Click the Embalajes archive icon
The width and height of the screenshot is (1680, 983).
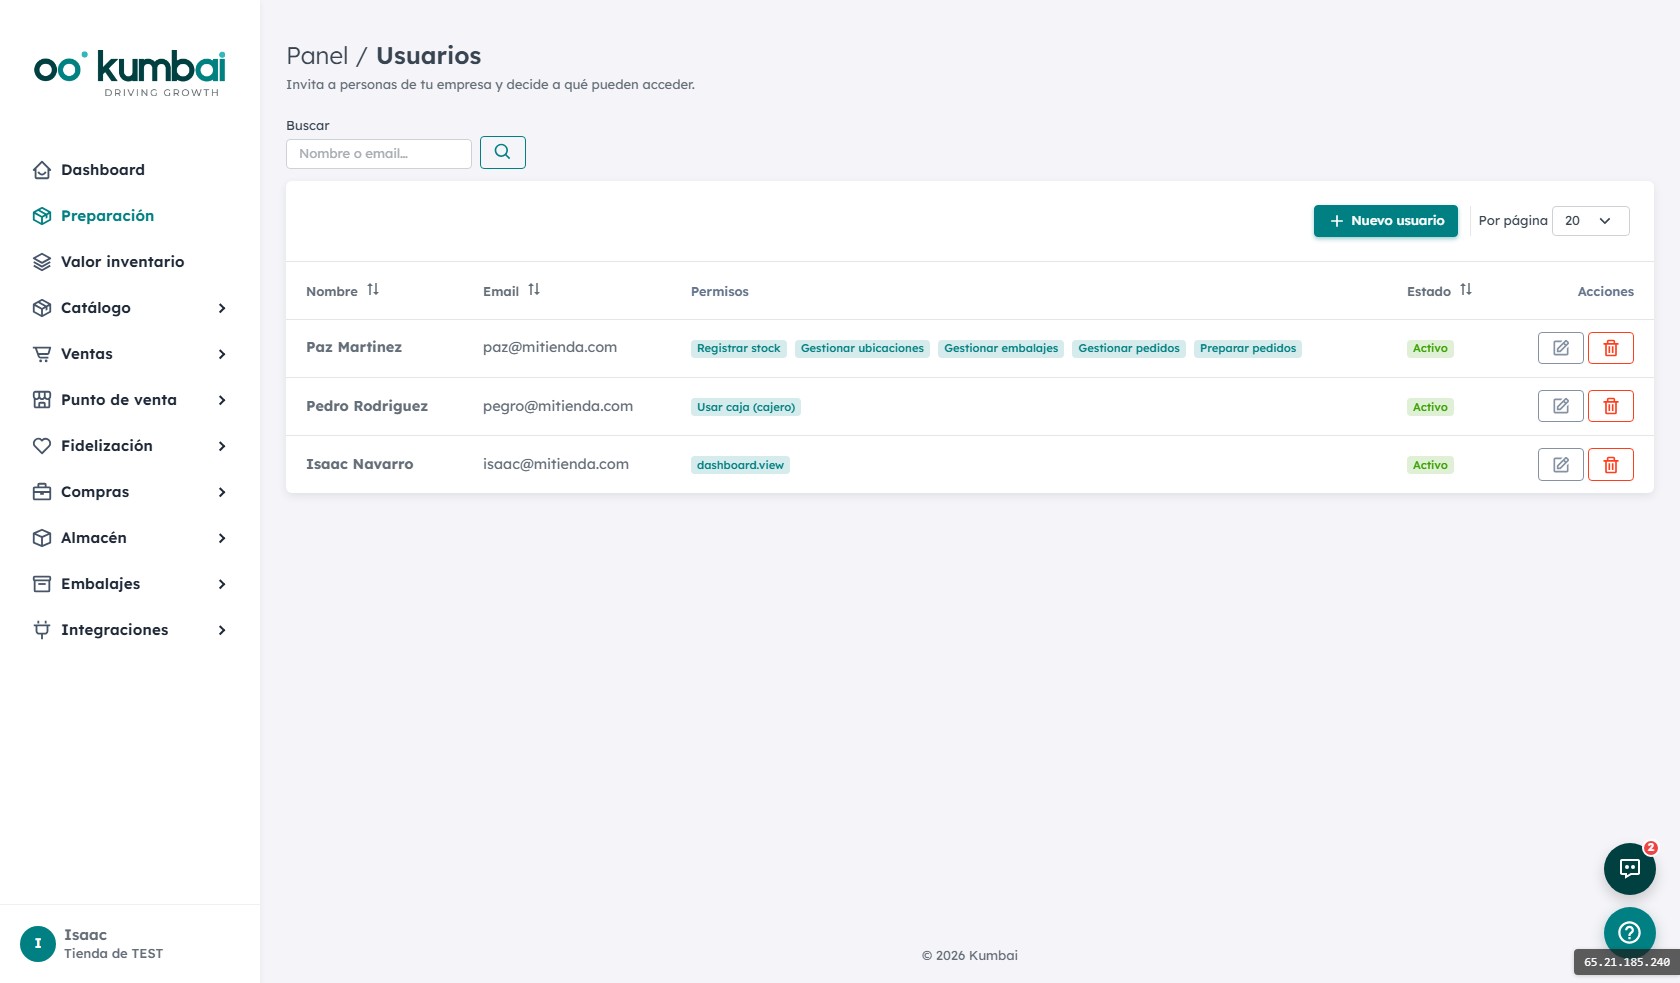(x=42, y=584)
